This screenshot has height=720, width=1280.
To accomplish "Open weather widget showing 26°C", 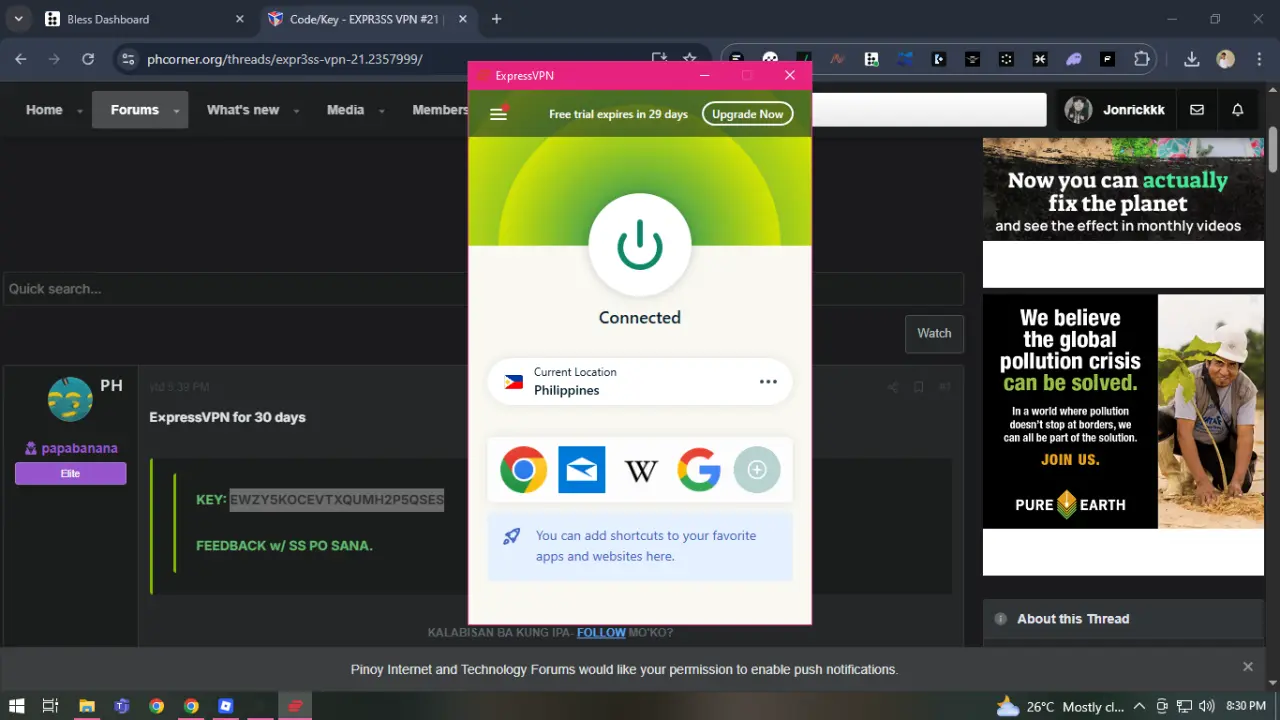I will [1060, 706].
